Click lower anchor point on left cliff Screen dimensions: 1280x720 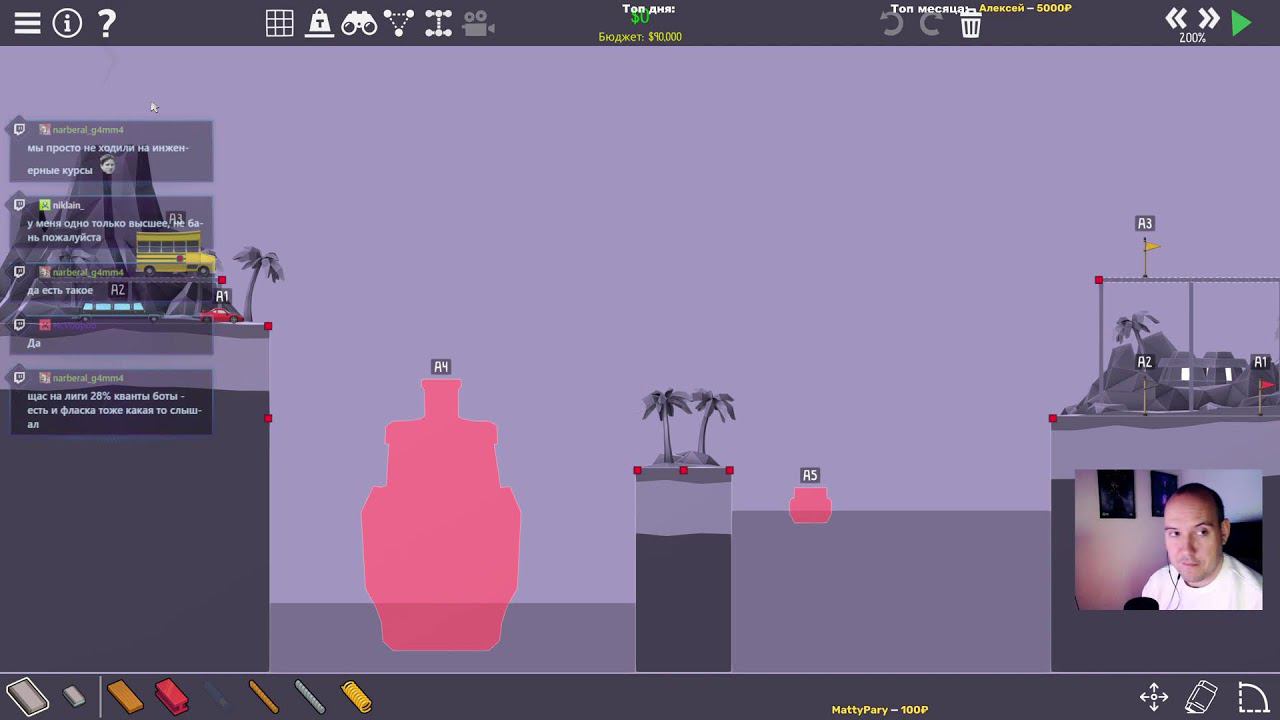click(268, 418)
